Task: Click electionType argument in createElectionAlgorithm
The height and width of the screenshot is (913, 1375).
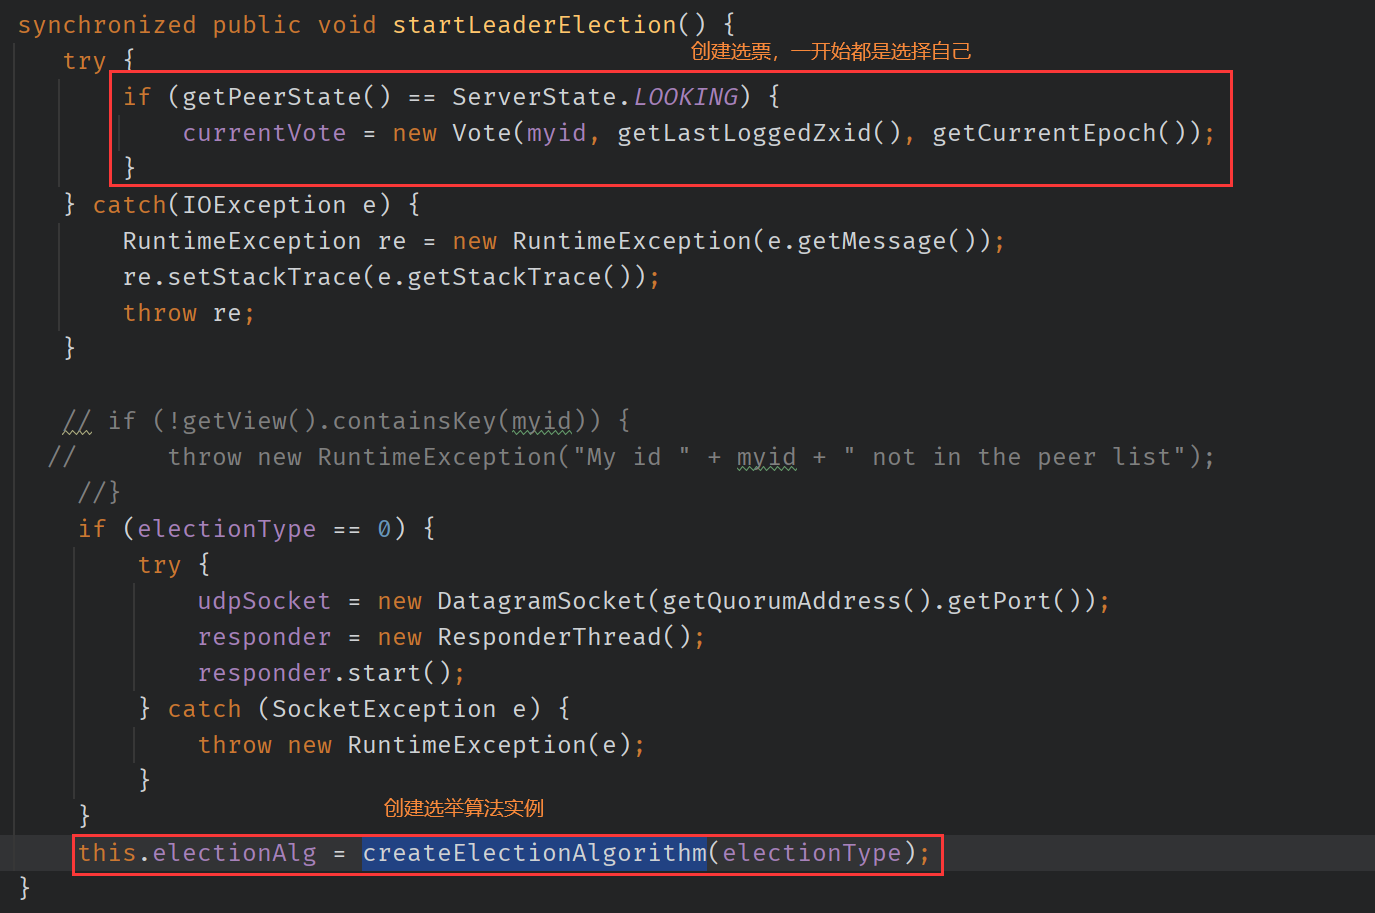Action: pos(812,853)
